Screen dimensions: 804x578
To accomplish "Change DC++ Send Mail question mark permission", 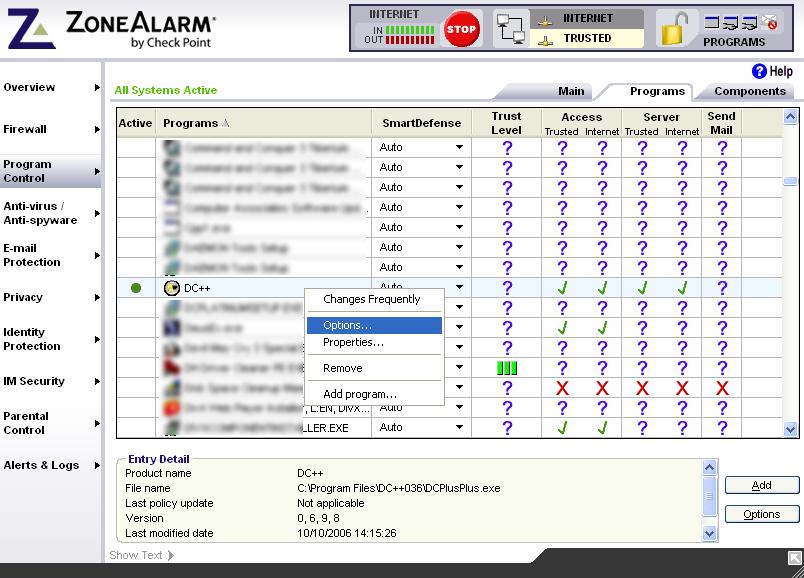I will [722, 288].
